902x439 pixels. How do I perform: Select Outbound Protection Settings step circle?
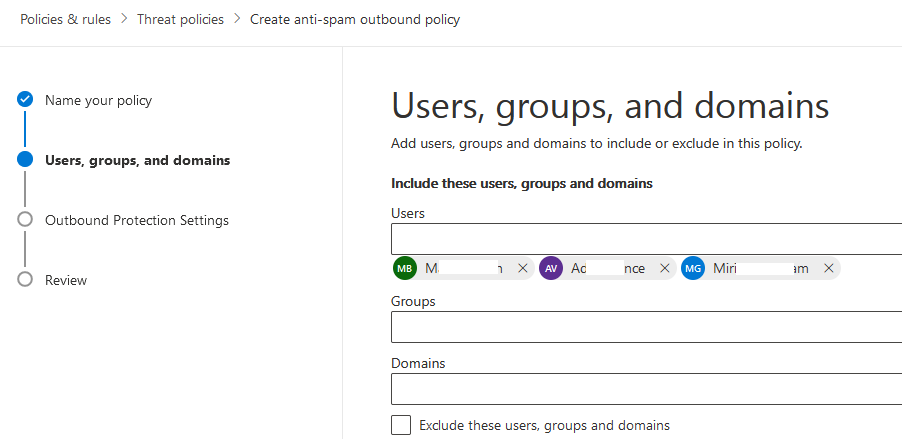[x=25, y=220]
